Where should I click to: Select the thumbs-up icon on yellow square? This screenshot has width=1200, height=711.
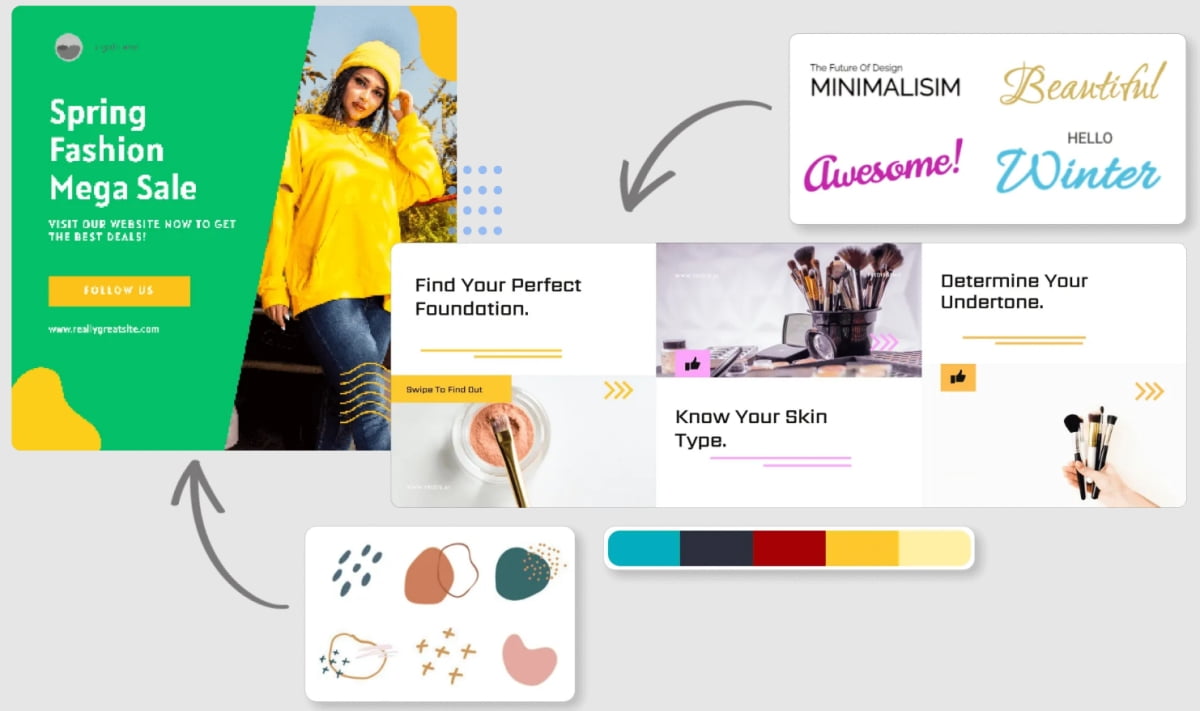[958, 378]
